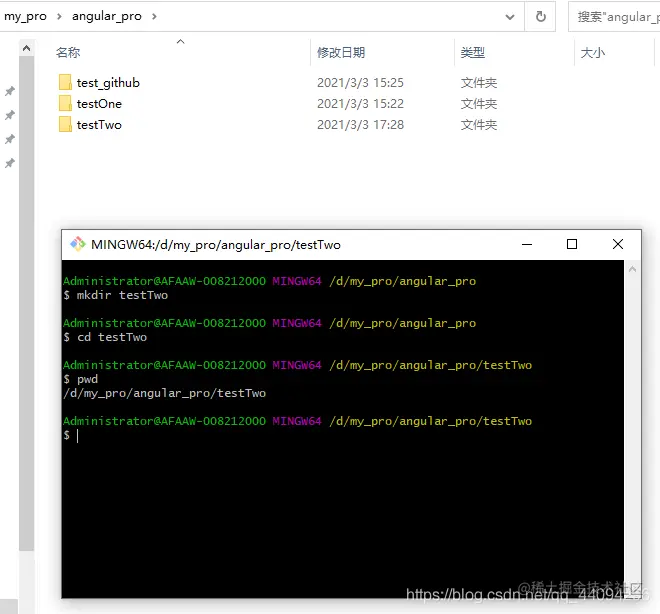This screenshot has width=660, height=614.
Task: Click the first pin icon in navigation pane
Action: click(10, 91)
